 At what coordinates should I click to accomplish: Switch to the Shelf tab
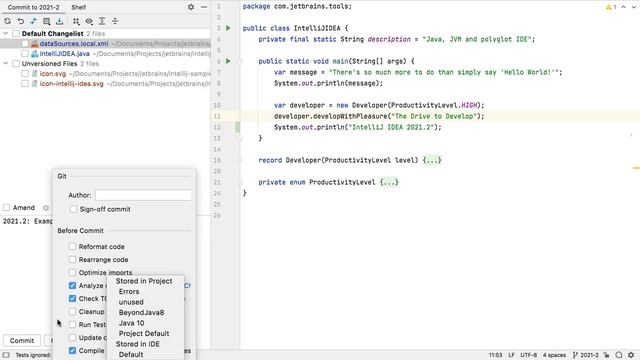point(79,7)
